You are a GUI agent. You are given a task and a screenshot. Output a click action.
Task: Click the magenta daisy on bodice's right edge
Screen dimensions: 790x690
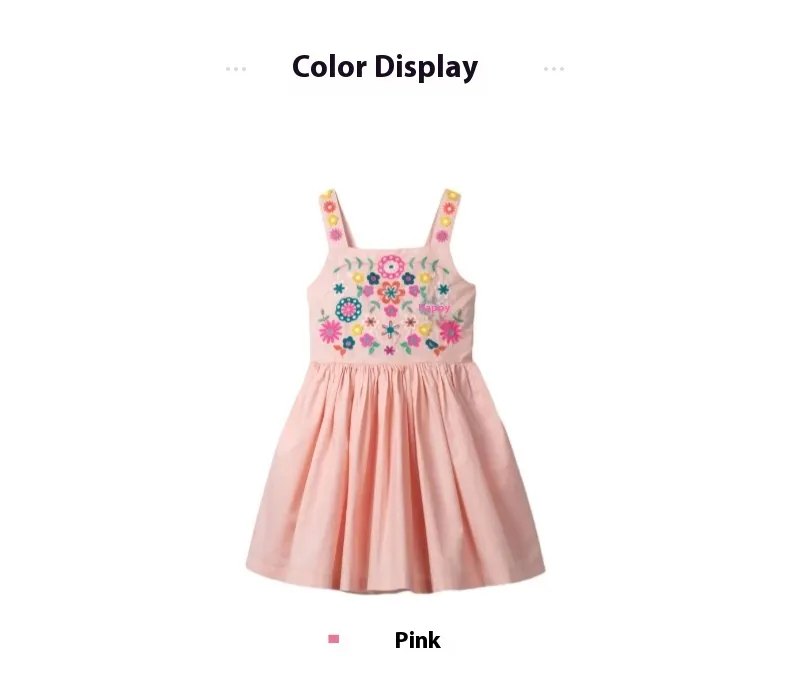450,331
